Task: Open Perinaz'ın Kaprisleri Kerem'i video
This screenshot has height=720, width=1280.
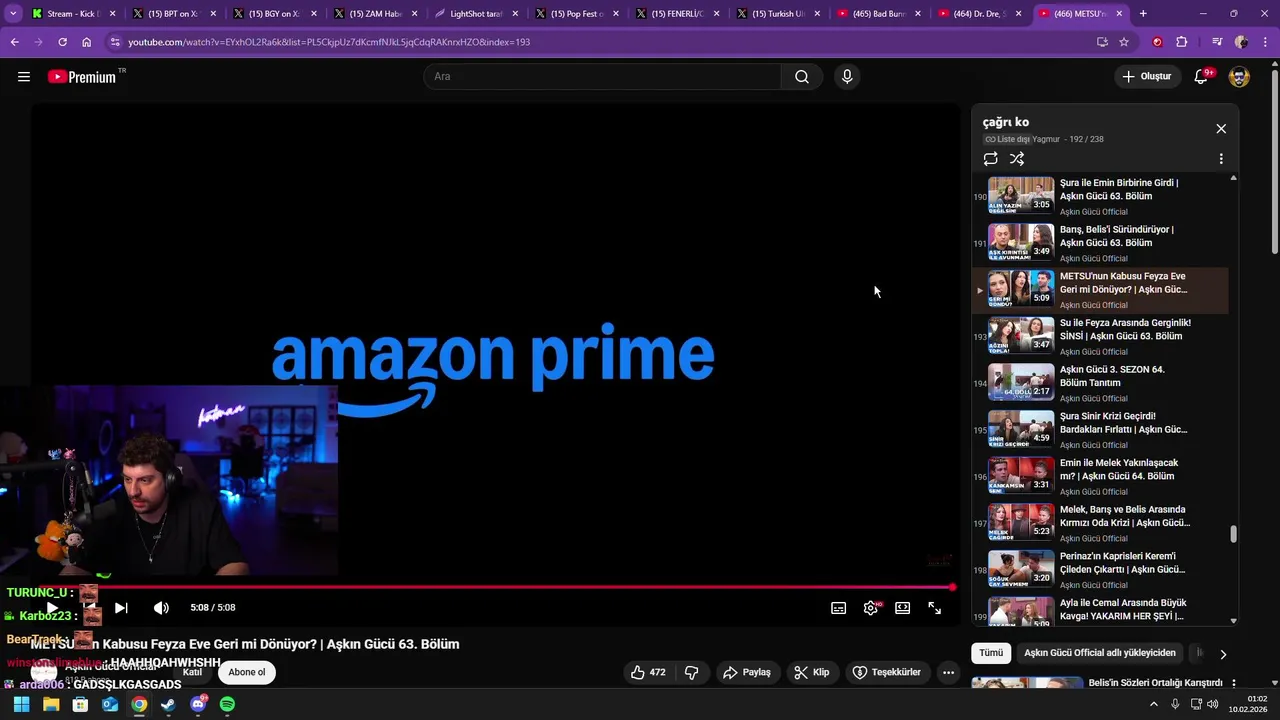Action: pos(1100,571)
